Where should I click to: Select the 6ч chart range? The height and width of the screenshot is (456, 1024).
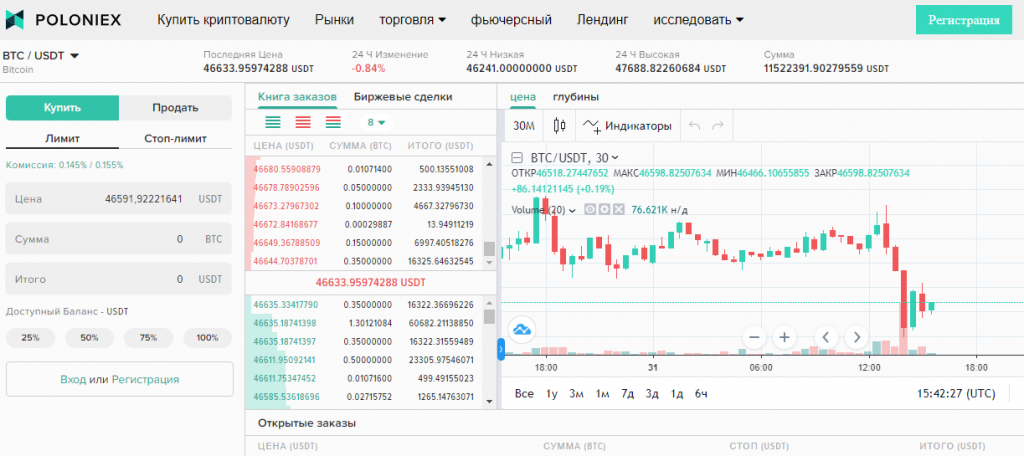(x=701, y=393)
